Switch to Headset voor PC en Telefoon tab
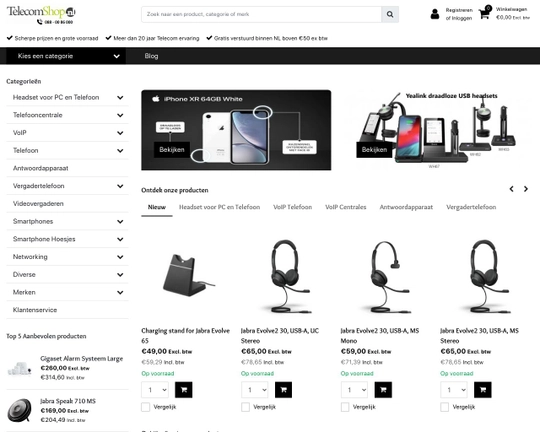The width and height of the screenshot is (540, 432). tap(219, 207)
